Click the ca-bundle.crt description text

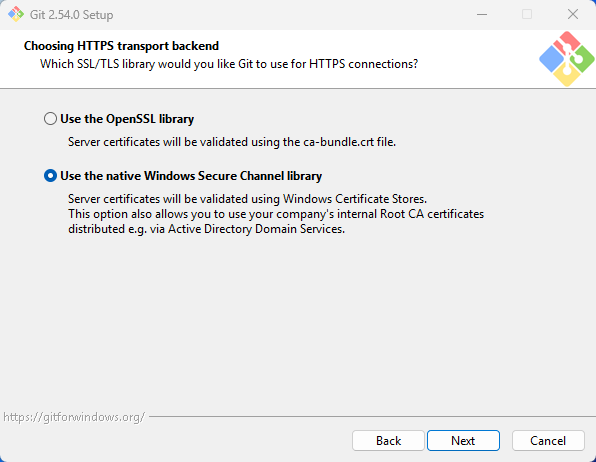click(x=232, y=142)
